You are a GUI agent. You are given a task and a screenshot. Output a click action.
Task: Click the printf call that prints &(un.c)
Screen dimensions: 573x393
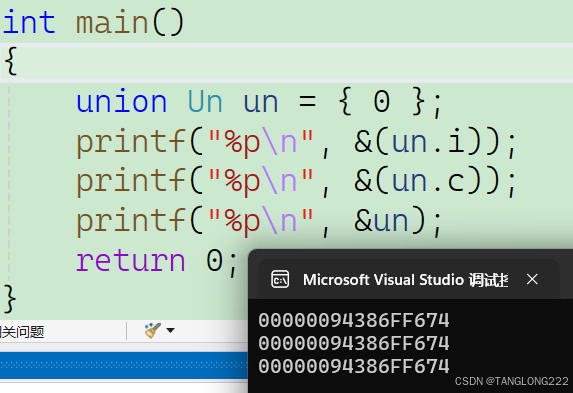click(x=296, y=182)
